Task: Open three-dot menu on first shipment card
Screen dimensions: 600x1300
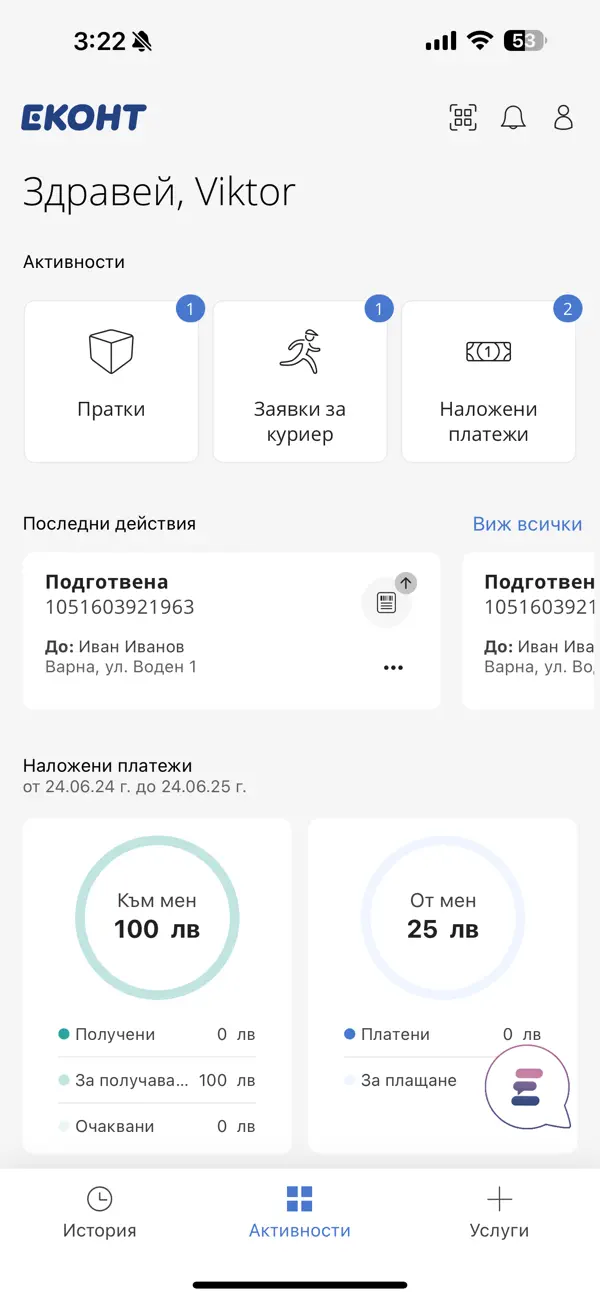Action: [x=393, y=668]
